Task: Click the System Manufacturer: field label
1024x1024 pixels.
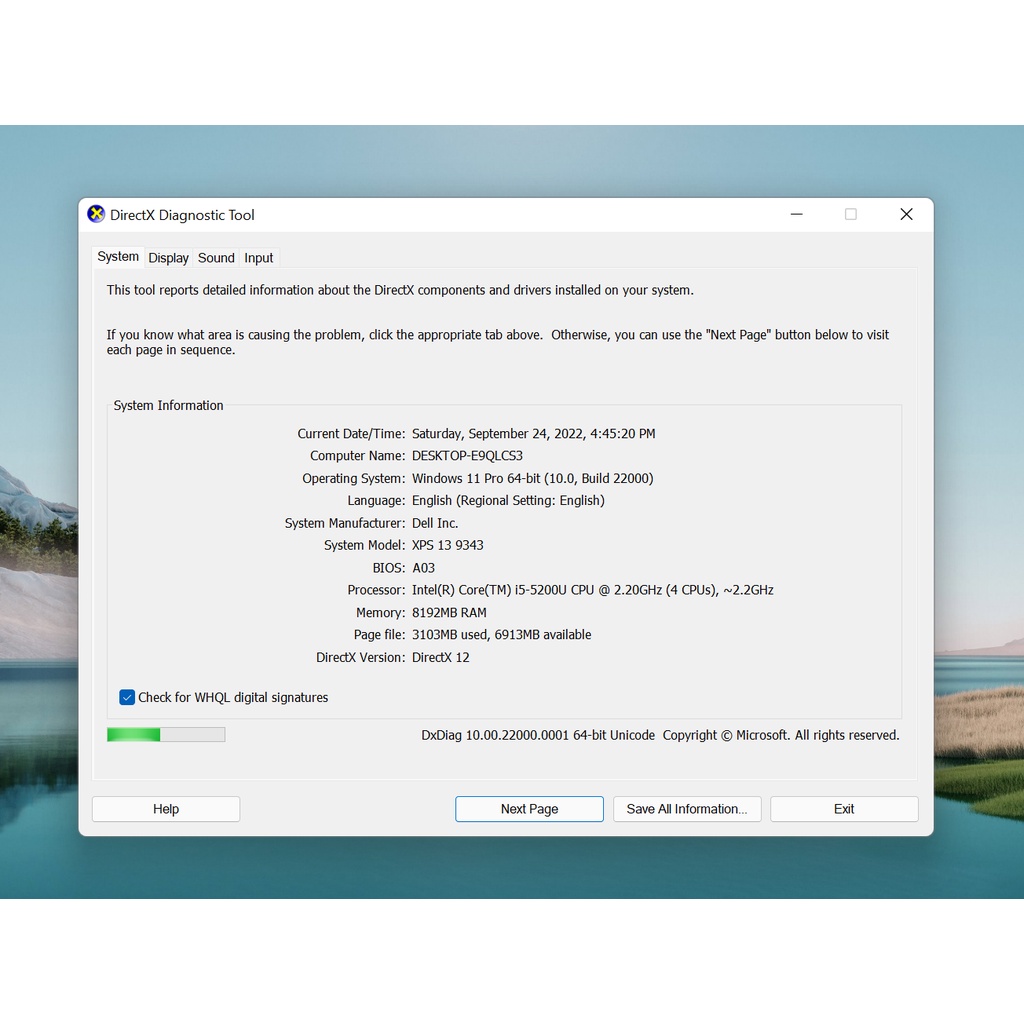Action: tap(345, 523)
